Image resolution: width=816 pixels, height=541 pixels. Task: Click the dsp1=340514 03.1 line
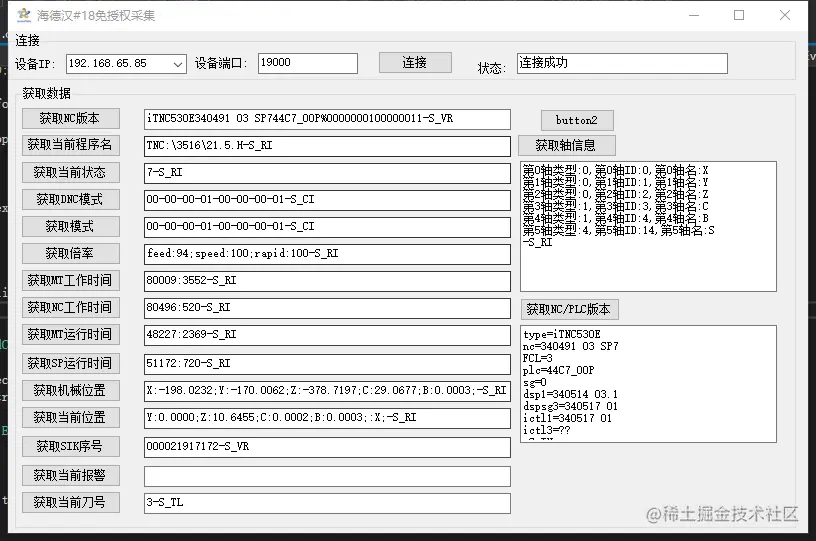(x=570, y=394)
